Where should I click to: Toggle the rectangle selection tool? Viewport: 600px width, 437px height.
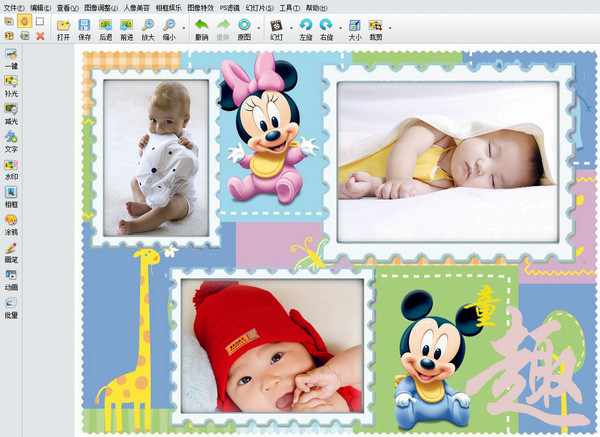(x=40, y=21)
